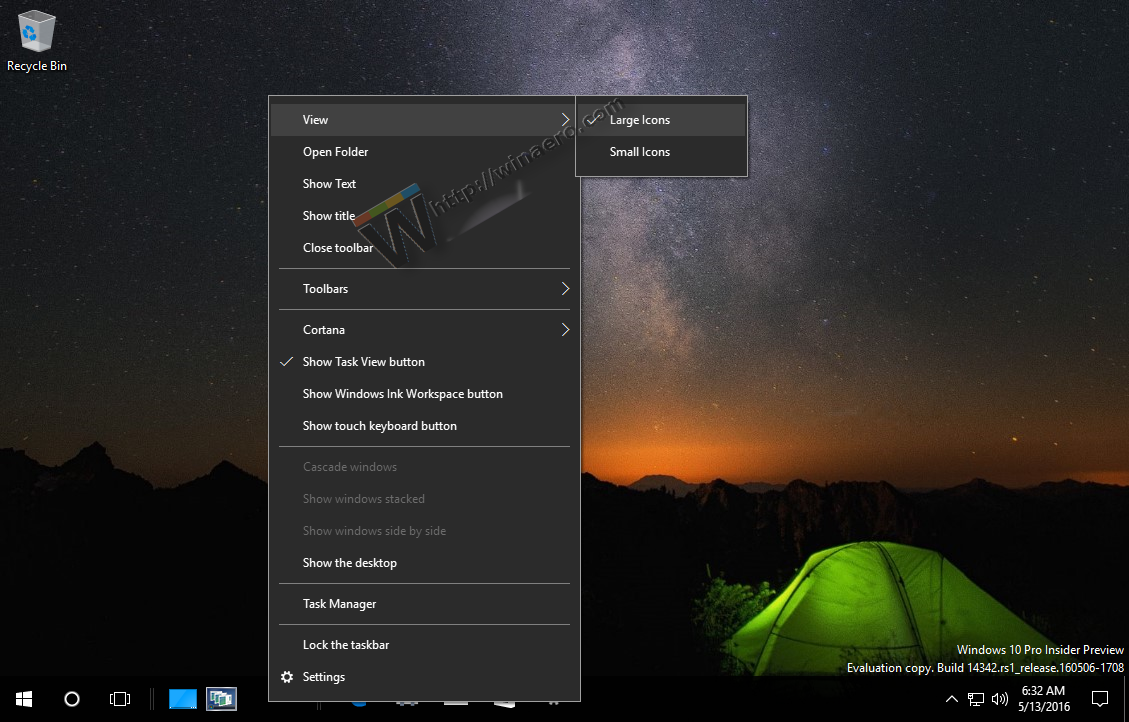Image resolution: width=1129 pixels, height=722 pixels.
Task: Click the volume speaker tray icon
Action: tap(999, 699)
